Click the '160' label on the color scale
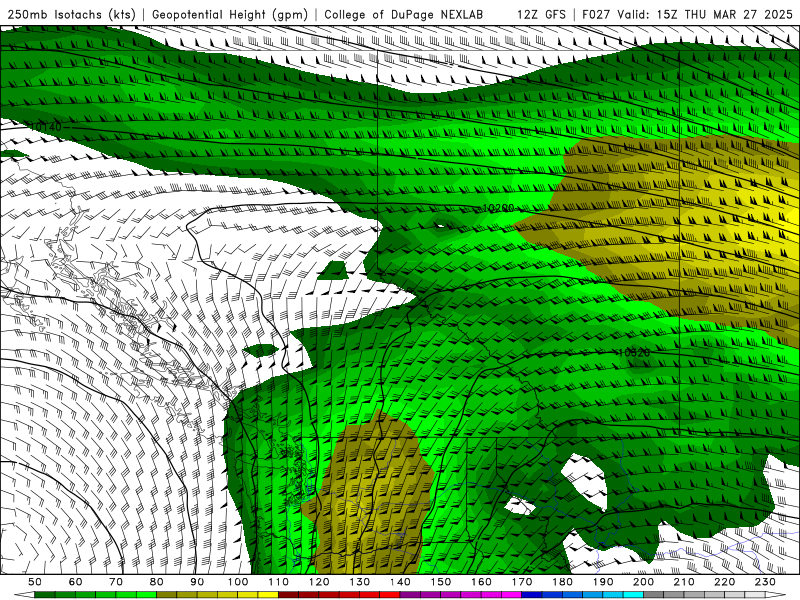Image resolution: width=800 pixels, height=600 pixels. pos(481,582)
